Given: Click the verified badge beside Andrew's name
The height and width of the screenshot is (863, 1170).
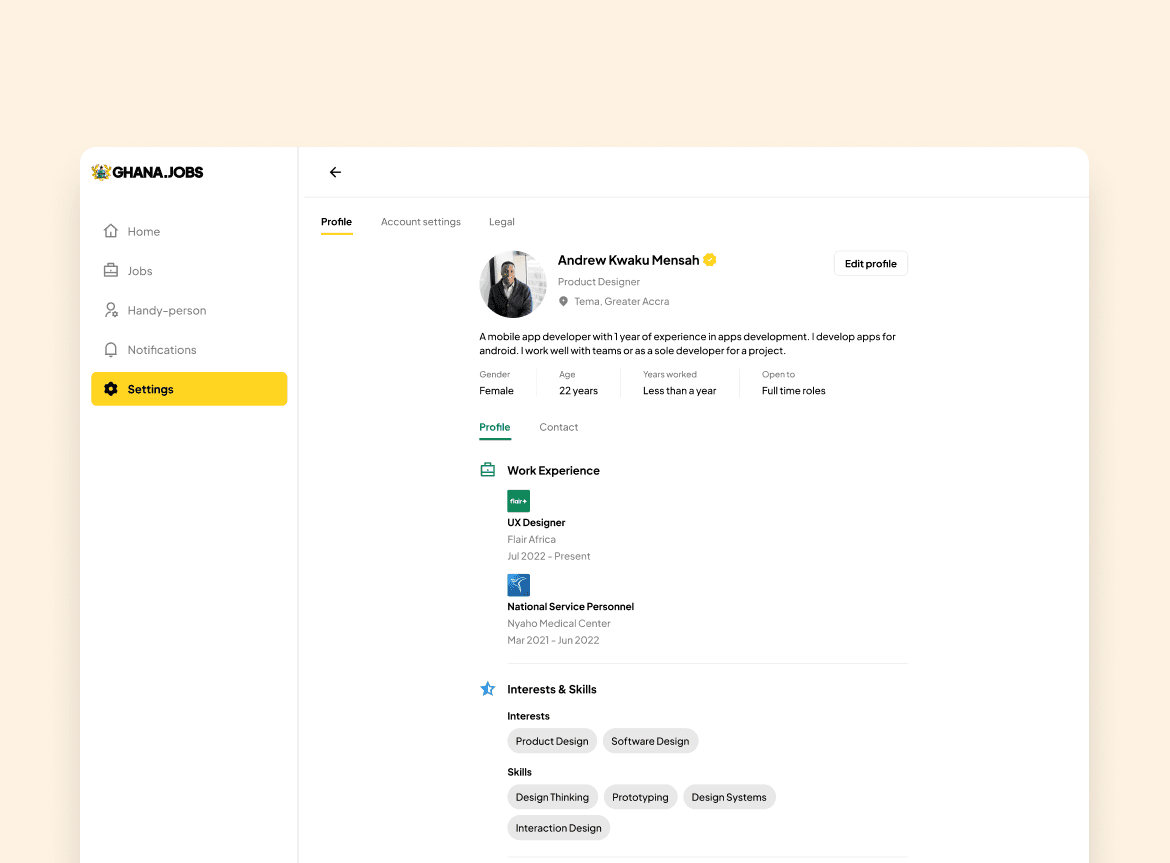Looking at the screenshot, I should (x=710, y=259).
